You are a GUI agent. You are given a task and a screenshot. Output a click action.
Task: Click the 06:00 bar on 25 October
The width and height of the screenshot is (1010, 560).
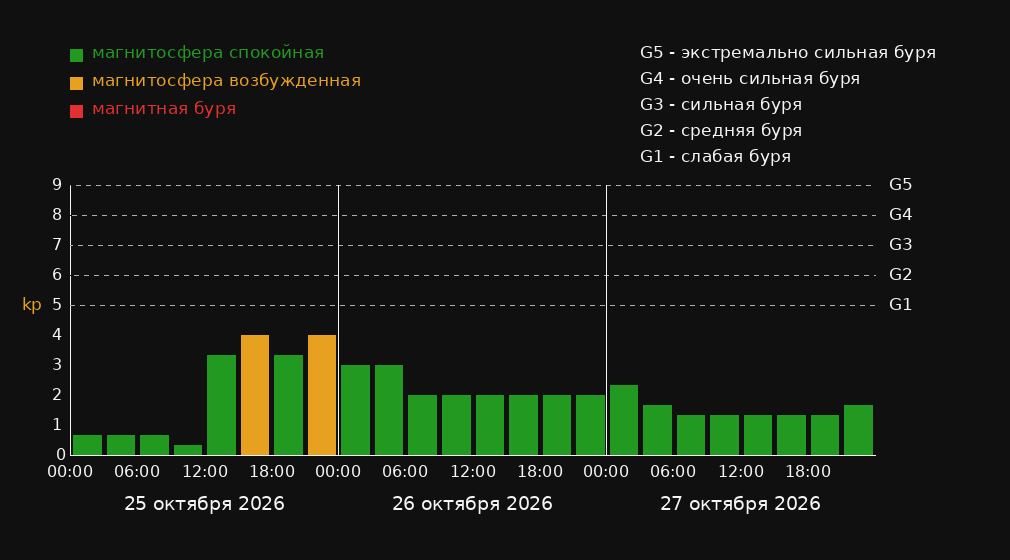tap(155, 445)
